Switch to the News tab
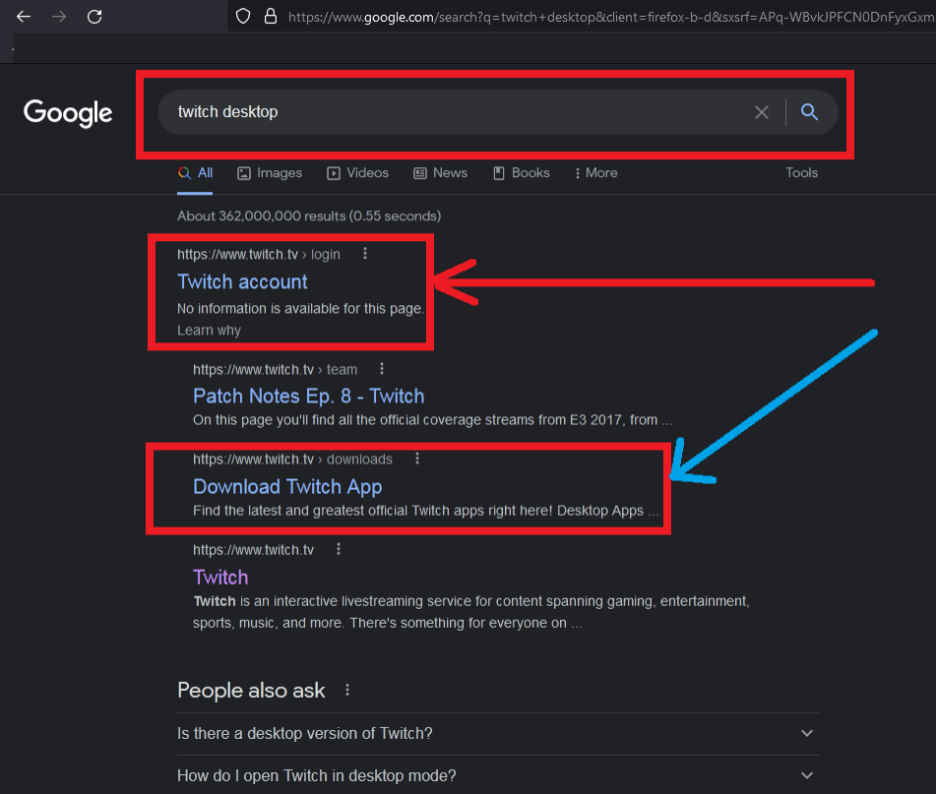Screen dimensions: 936x794 coord(441,173)
